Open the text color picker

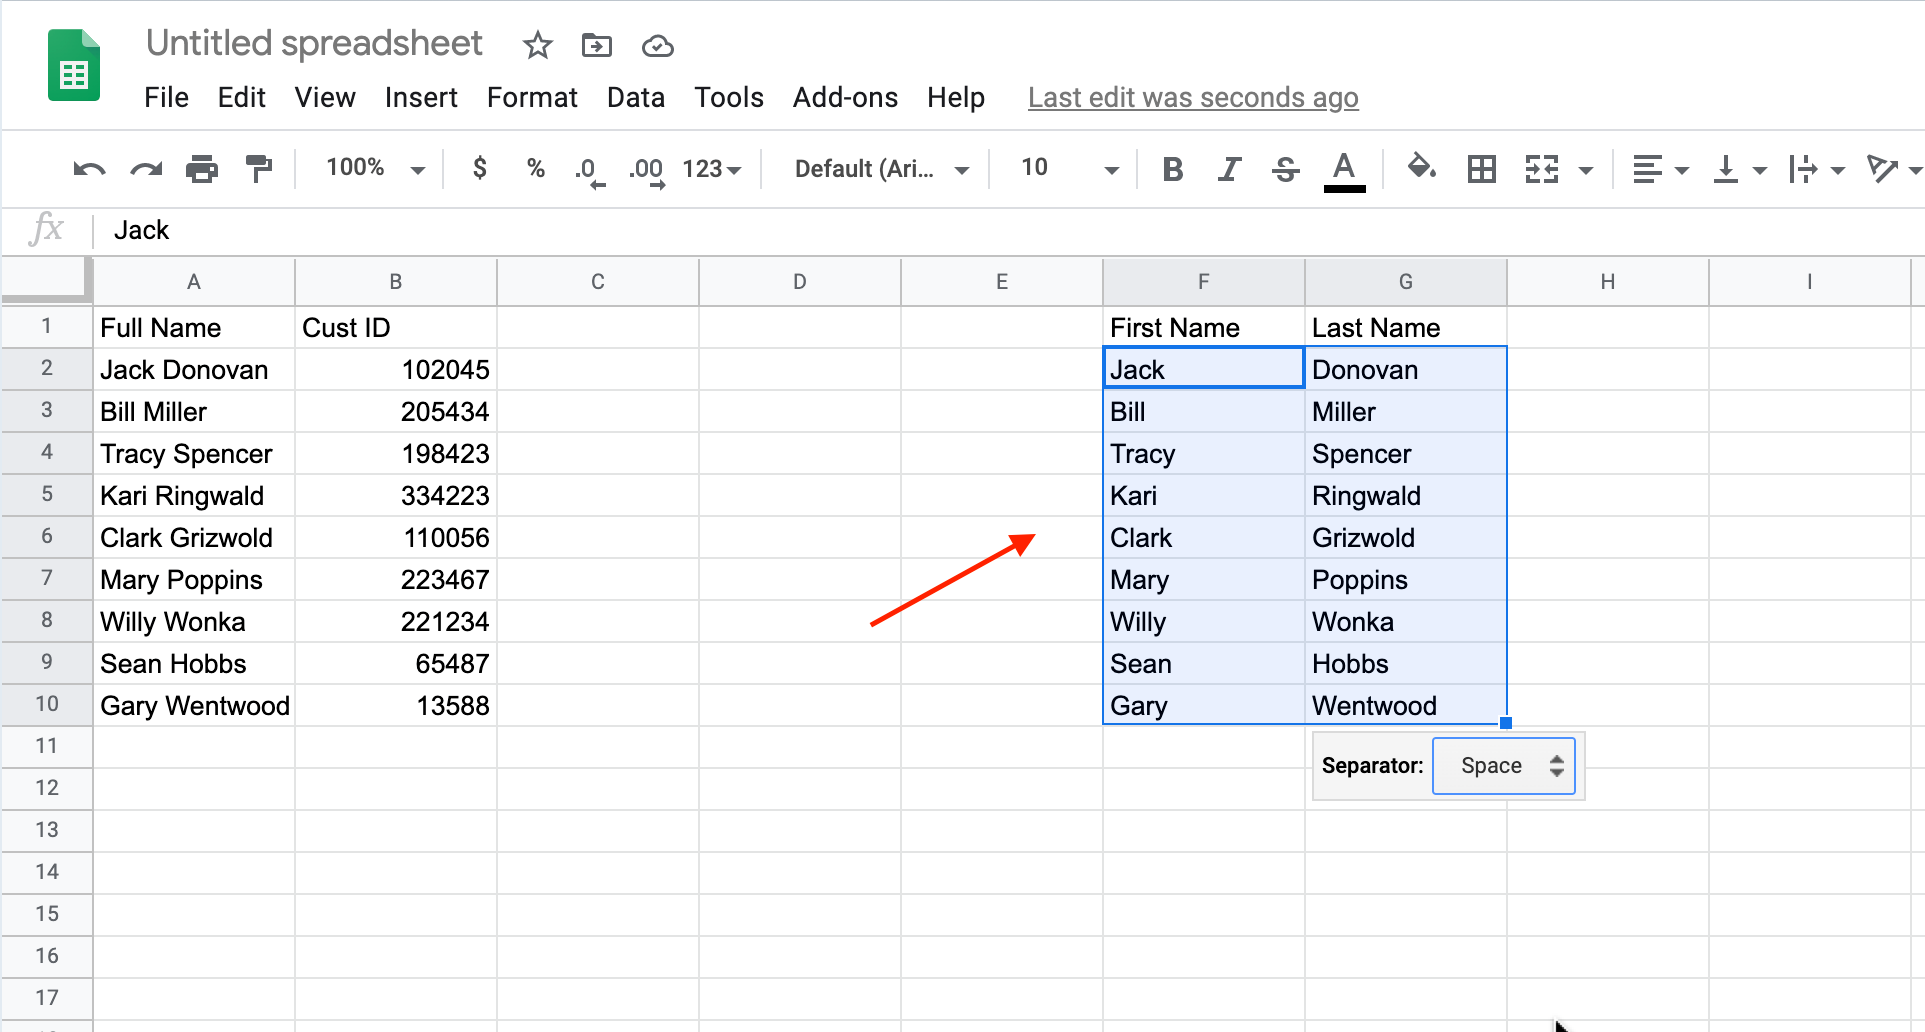coord(1345,169)
